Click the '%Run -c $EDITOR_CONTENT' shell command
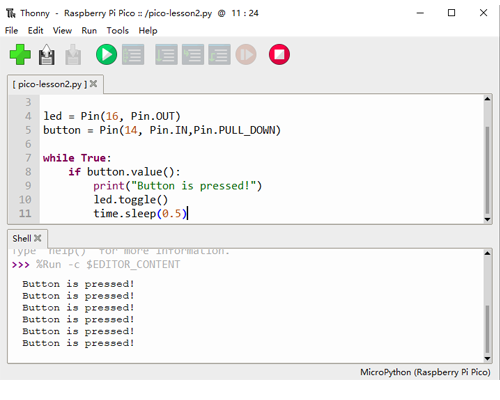The width and height of the screenshot is (500, 400). [108, 265]
